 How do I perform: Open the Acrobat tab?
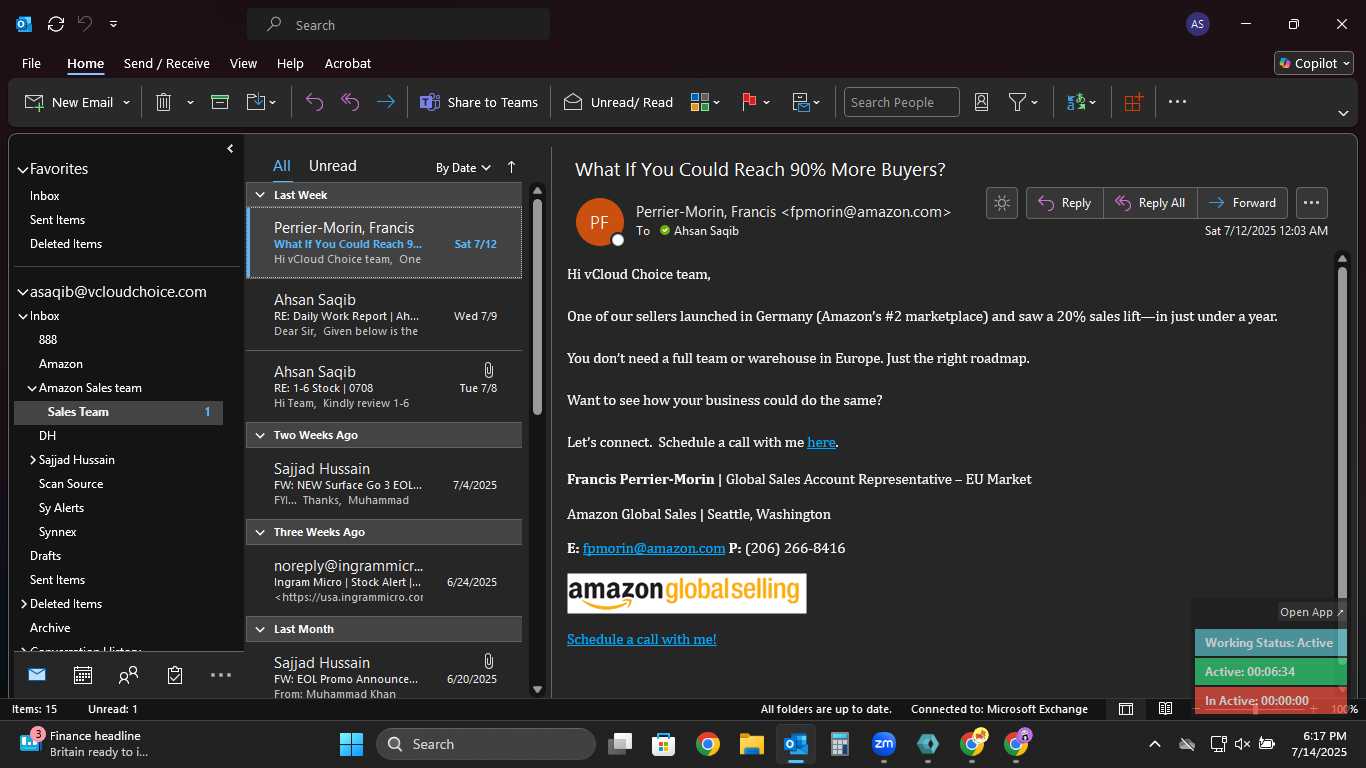pyautogui.click(x=348, y=63)
